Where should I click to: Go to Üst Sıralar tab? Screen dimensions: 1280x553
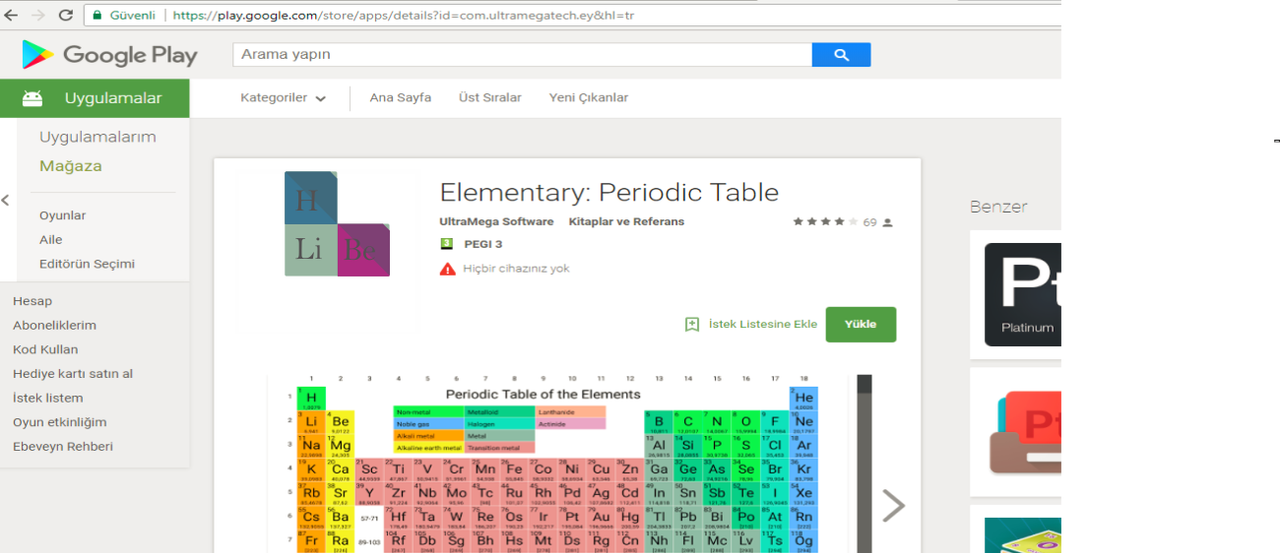tap(490, 98)
